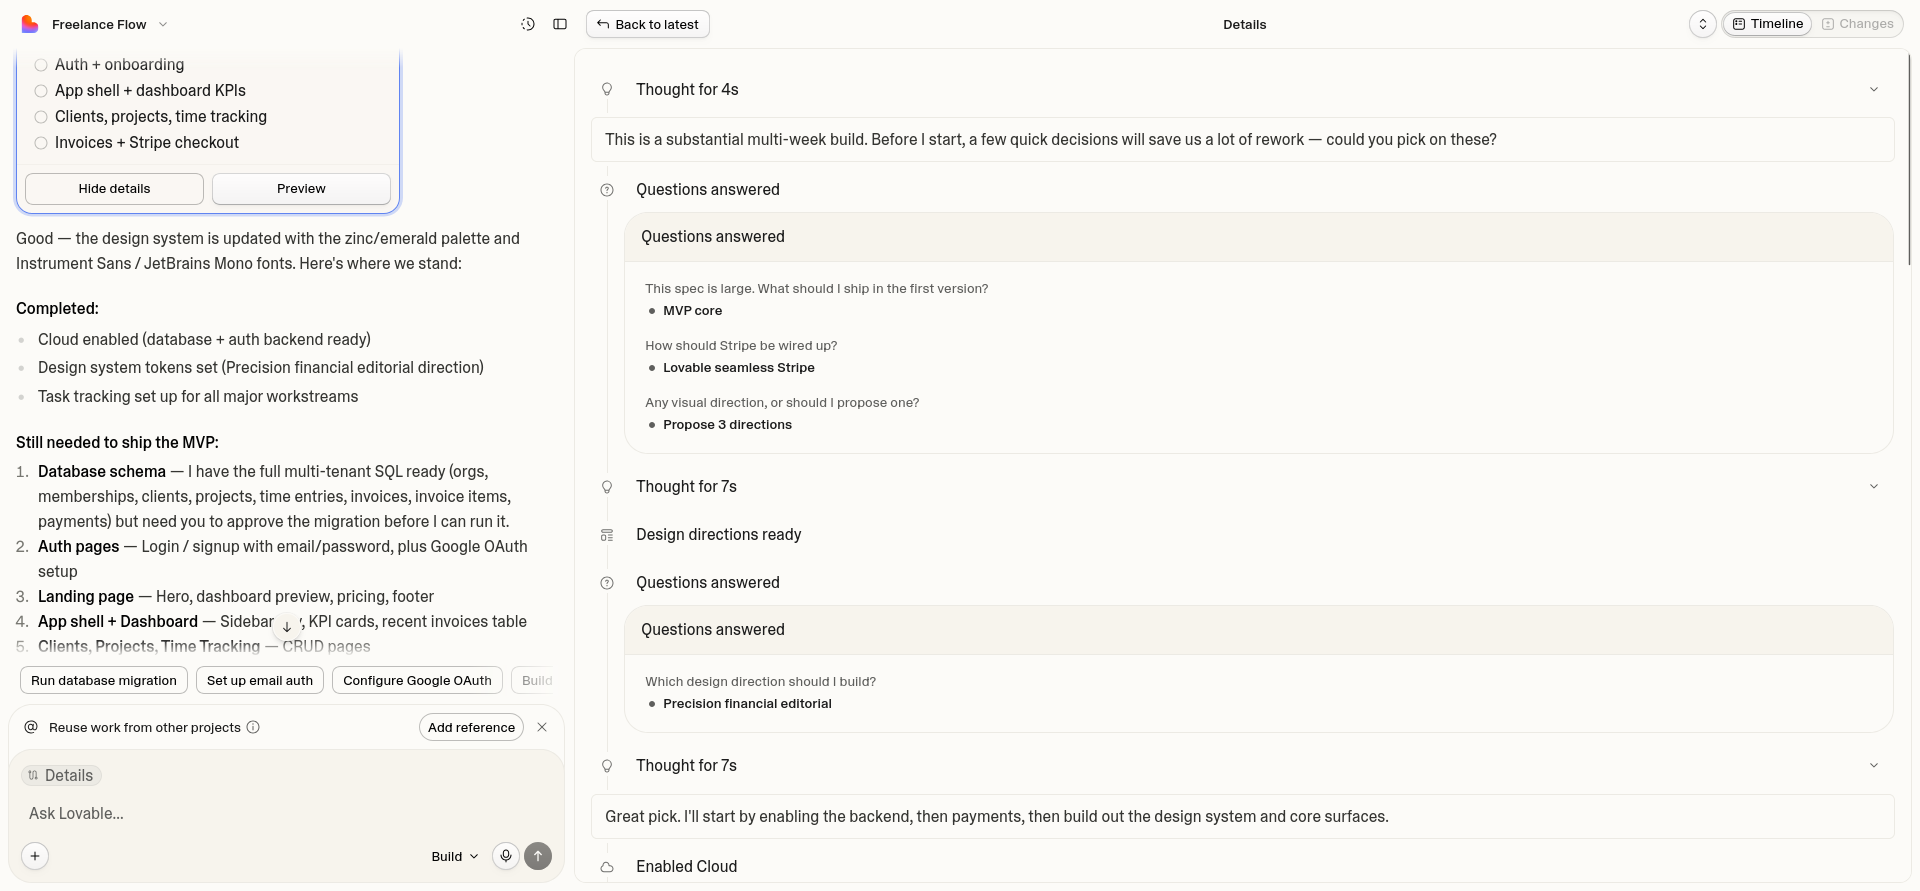Click the Precision financial editorial answer
The height and width of the screenshot is (891, 1920).
click(747, 704)
